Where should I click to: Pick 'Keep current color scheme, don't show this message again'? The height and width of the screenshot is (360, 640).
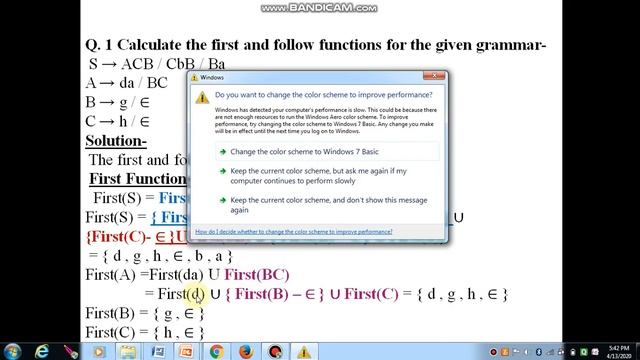point(327,205)
